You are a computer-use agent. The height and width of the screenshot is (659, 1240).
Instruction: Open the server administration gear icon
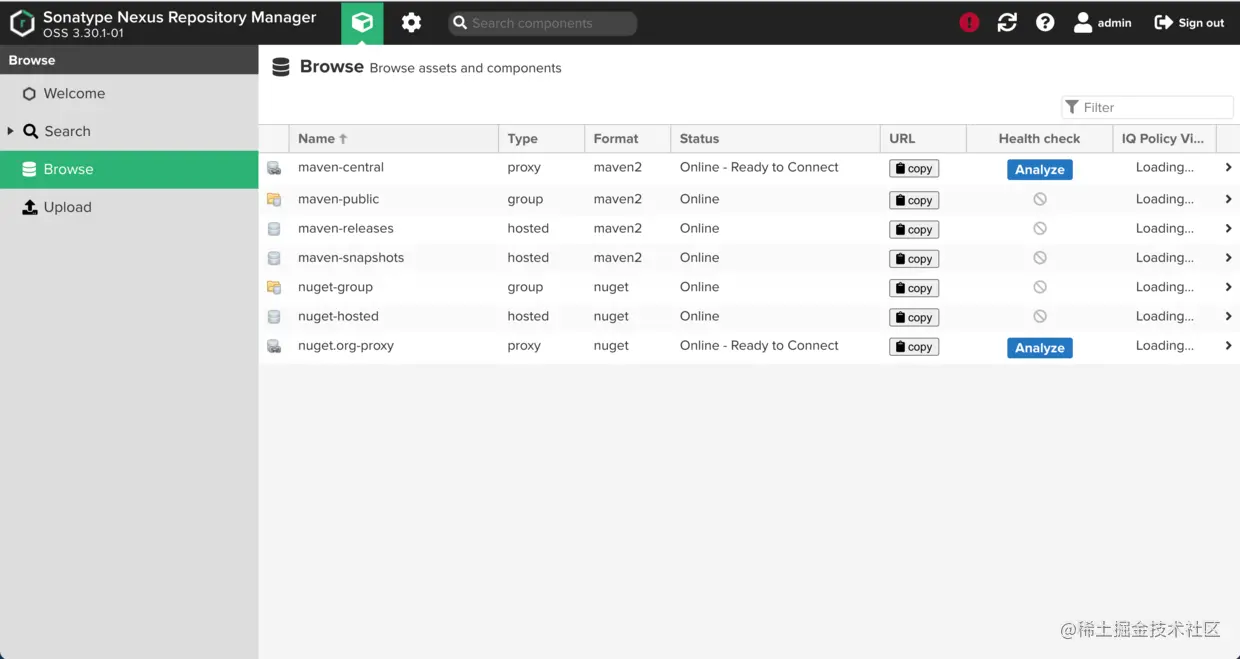(x=410, y=22)
